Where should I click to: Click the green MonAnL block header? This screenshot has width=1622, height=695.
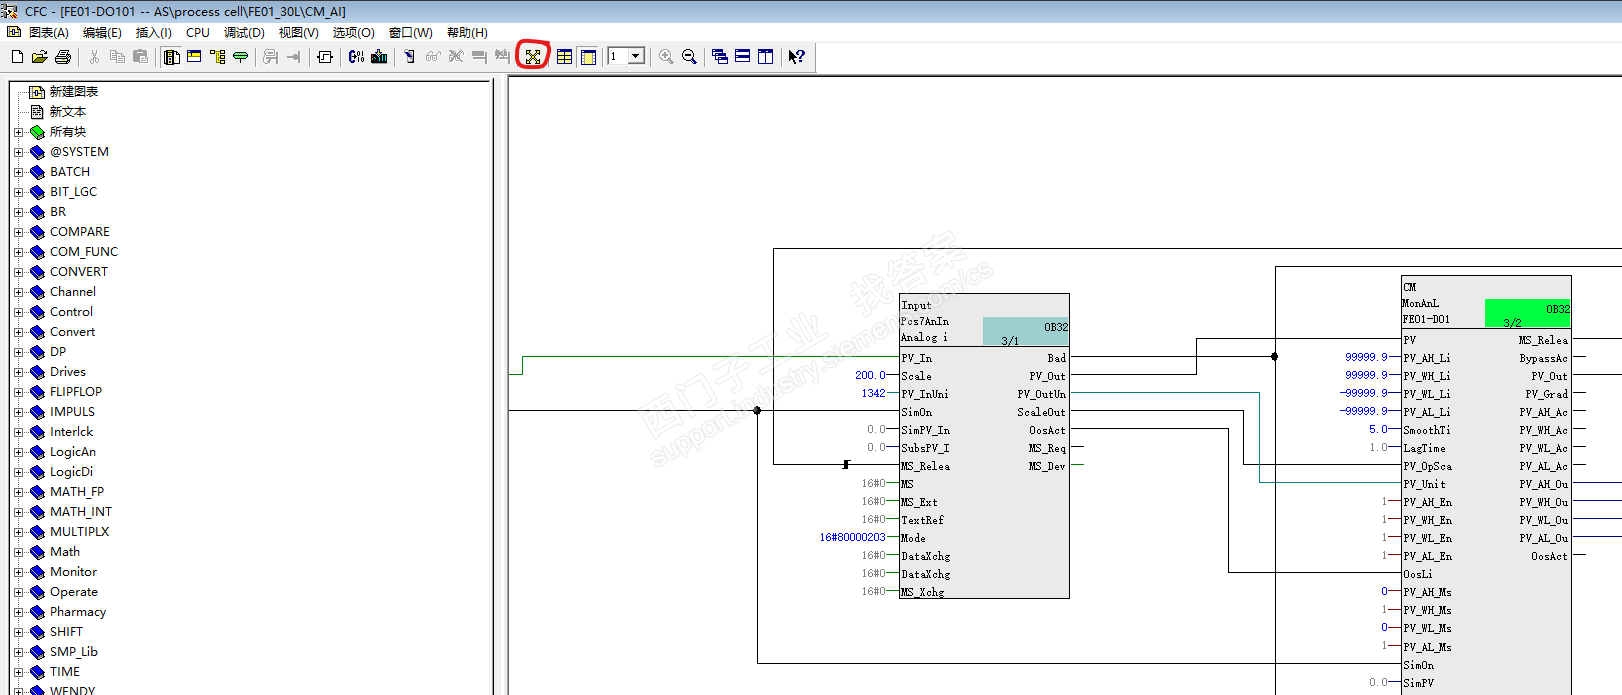coord(1527,313)
